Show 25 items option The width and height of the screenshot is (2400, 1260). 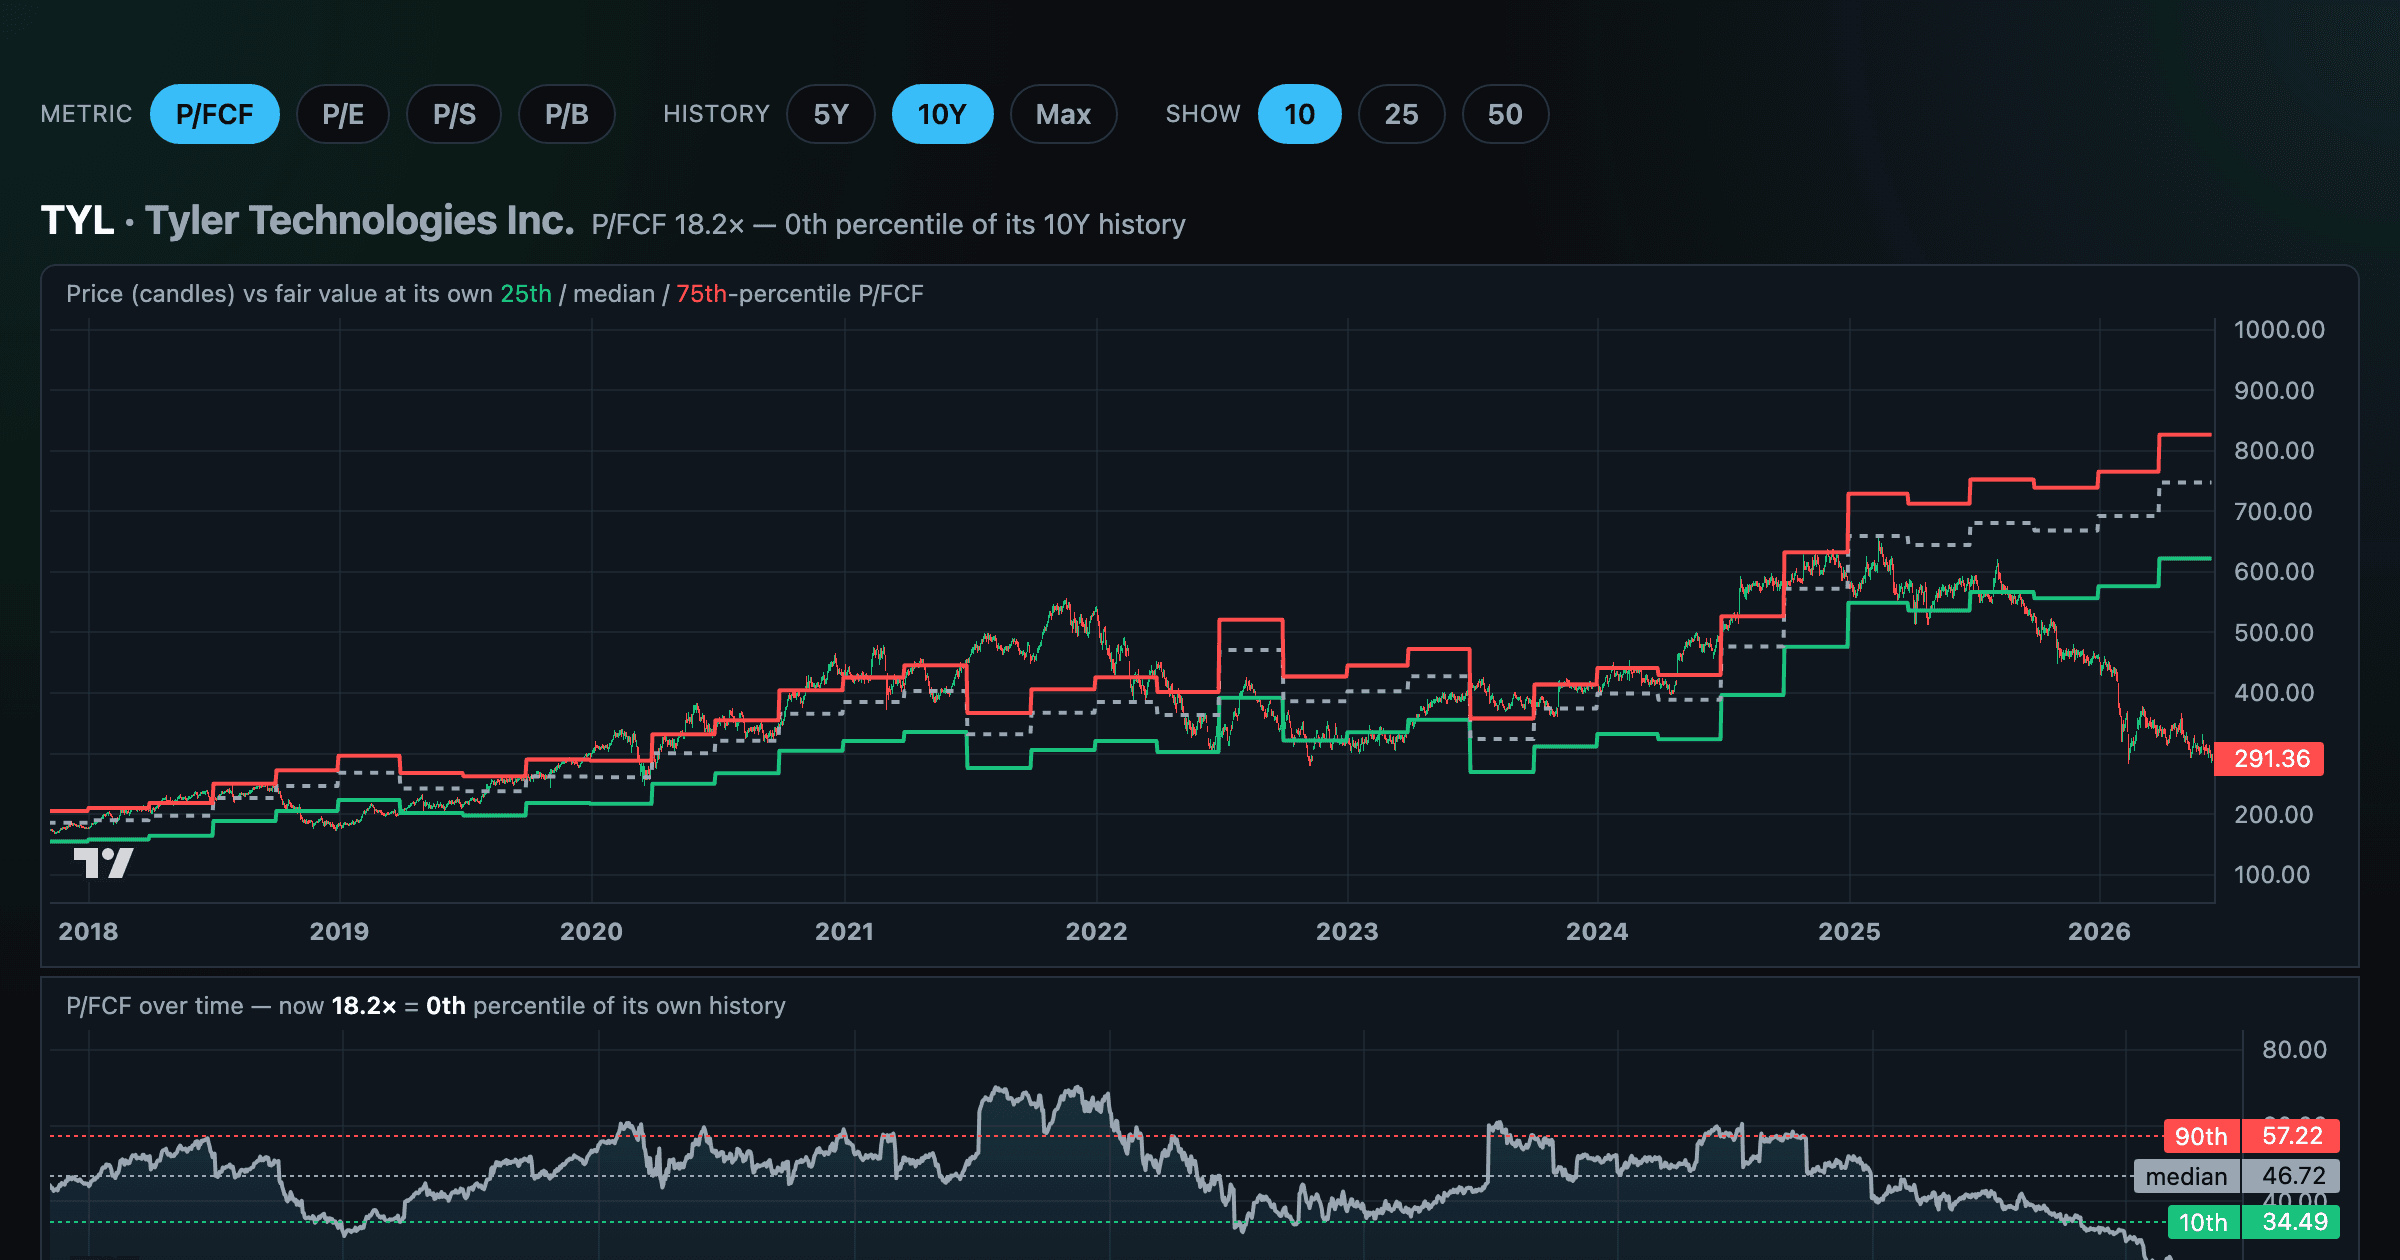tap(1401, 114)
